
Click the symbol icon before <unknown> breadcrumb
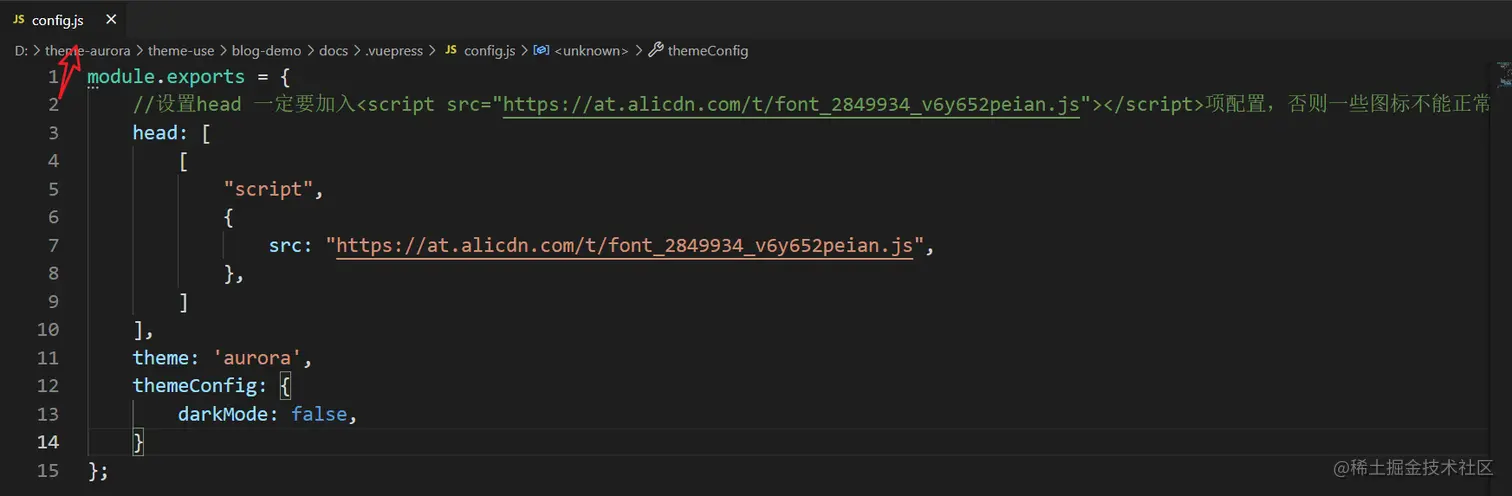point(541,50)
